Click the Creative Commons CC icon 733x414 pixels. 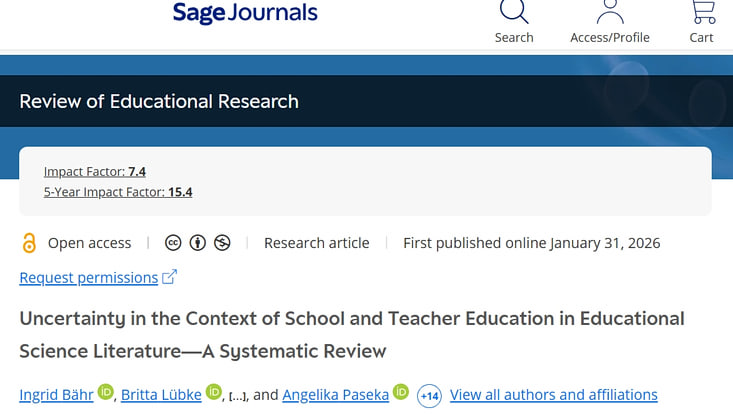click(173, 243)
